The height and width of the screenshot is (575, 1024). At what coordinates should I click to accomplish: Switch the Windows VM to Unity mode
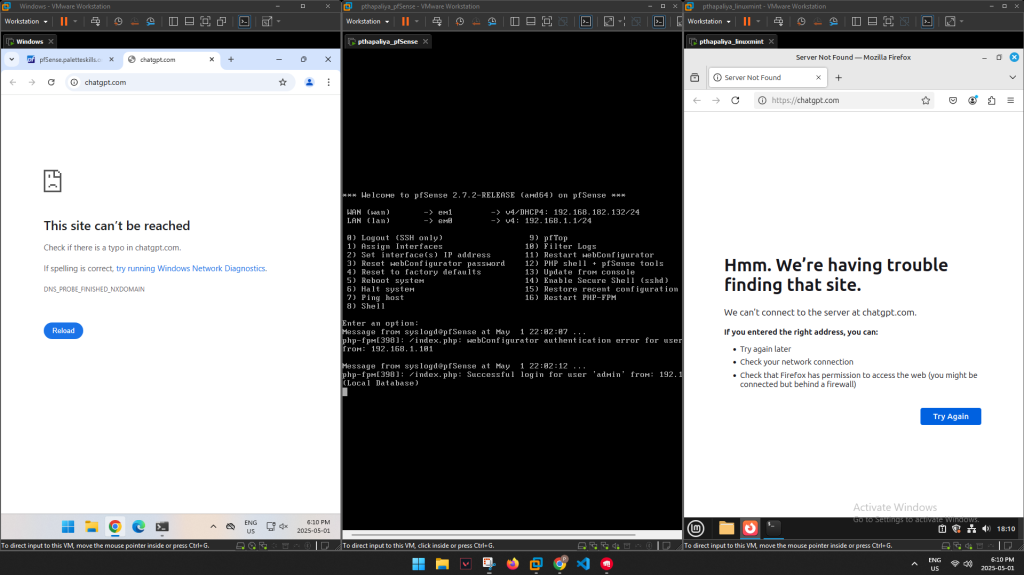point(221,22)
